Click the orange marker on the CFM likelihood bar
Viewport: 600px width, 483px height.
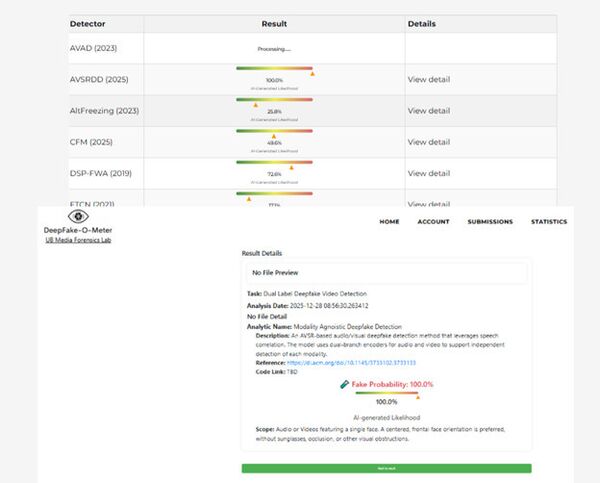[274, 135]
